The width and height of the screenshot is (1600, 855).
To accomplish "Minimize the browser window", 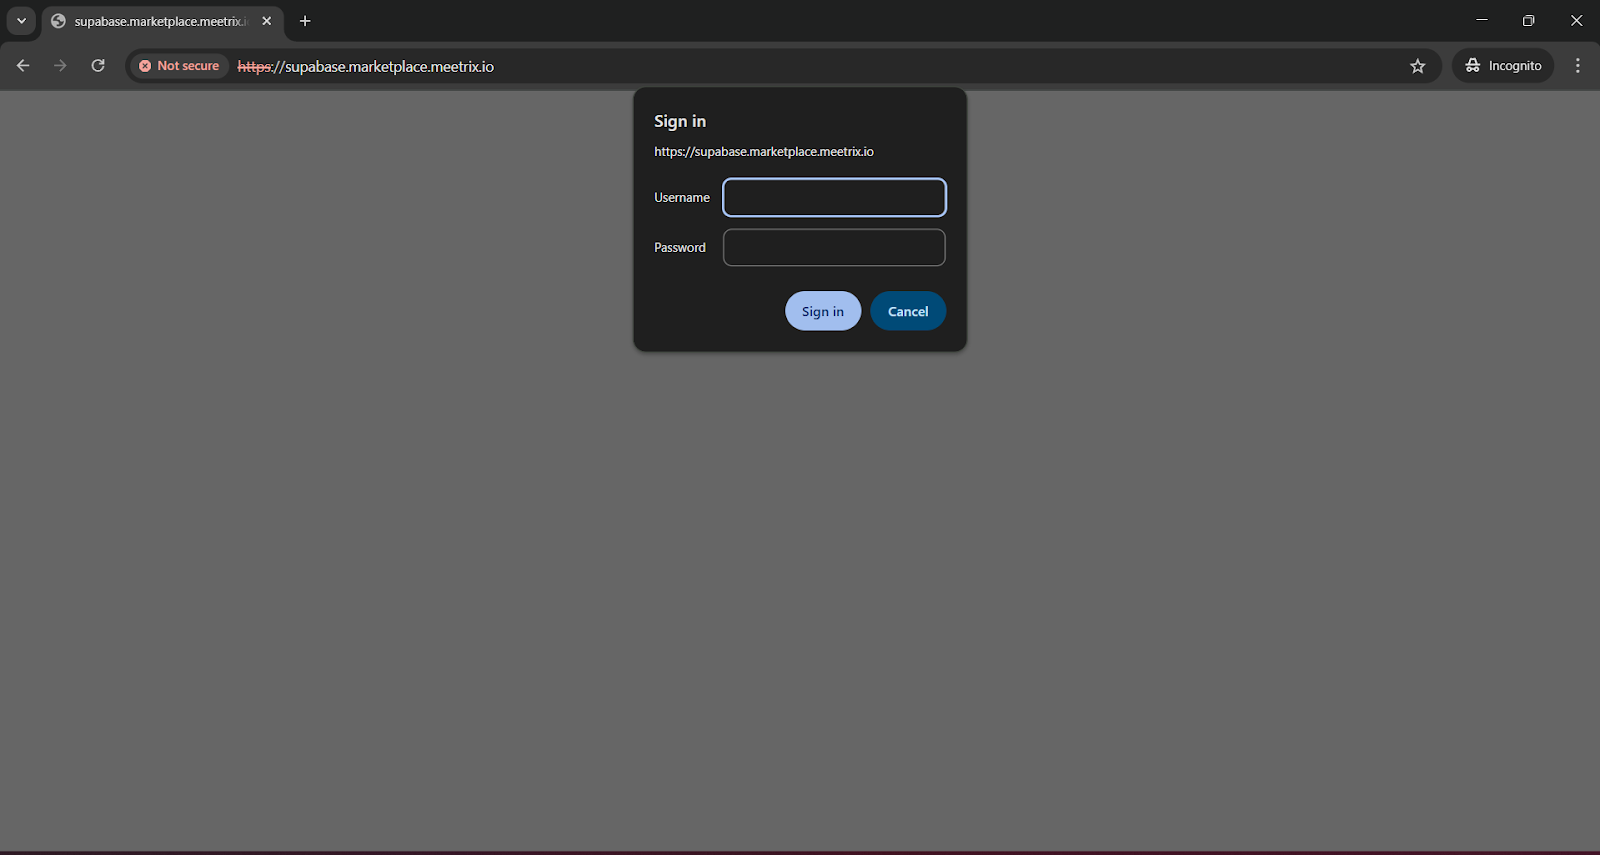I will pos(1482,20).
